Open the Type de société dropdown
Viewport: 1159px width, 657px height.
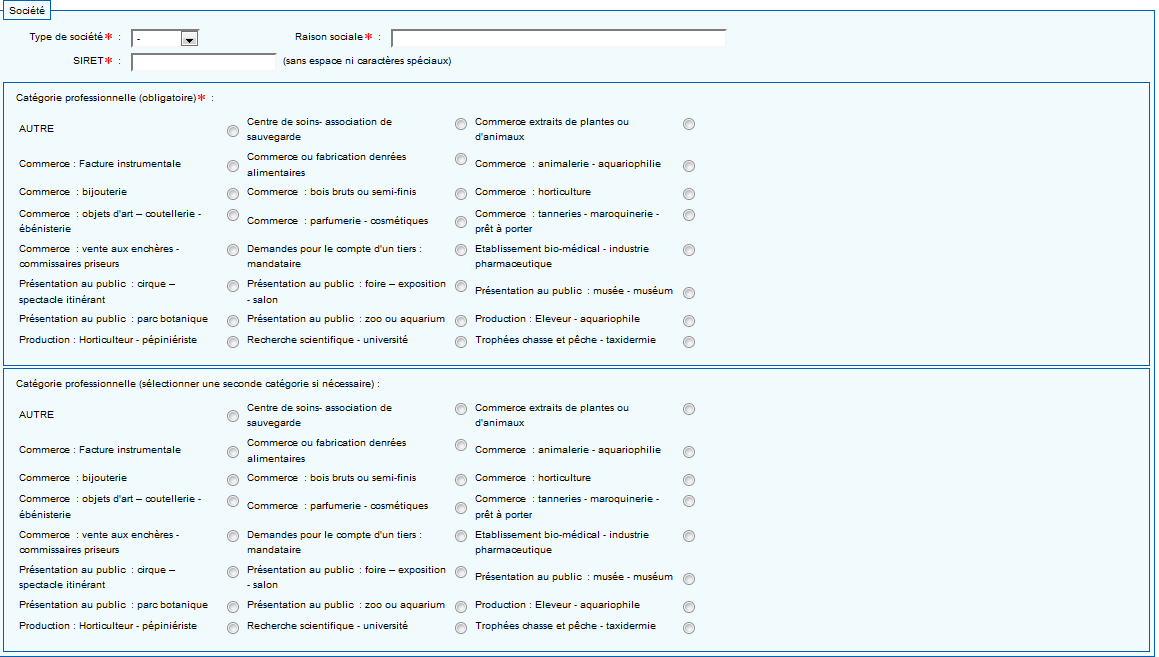pyautogui.click(x=165, y=38)
